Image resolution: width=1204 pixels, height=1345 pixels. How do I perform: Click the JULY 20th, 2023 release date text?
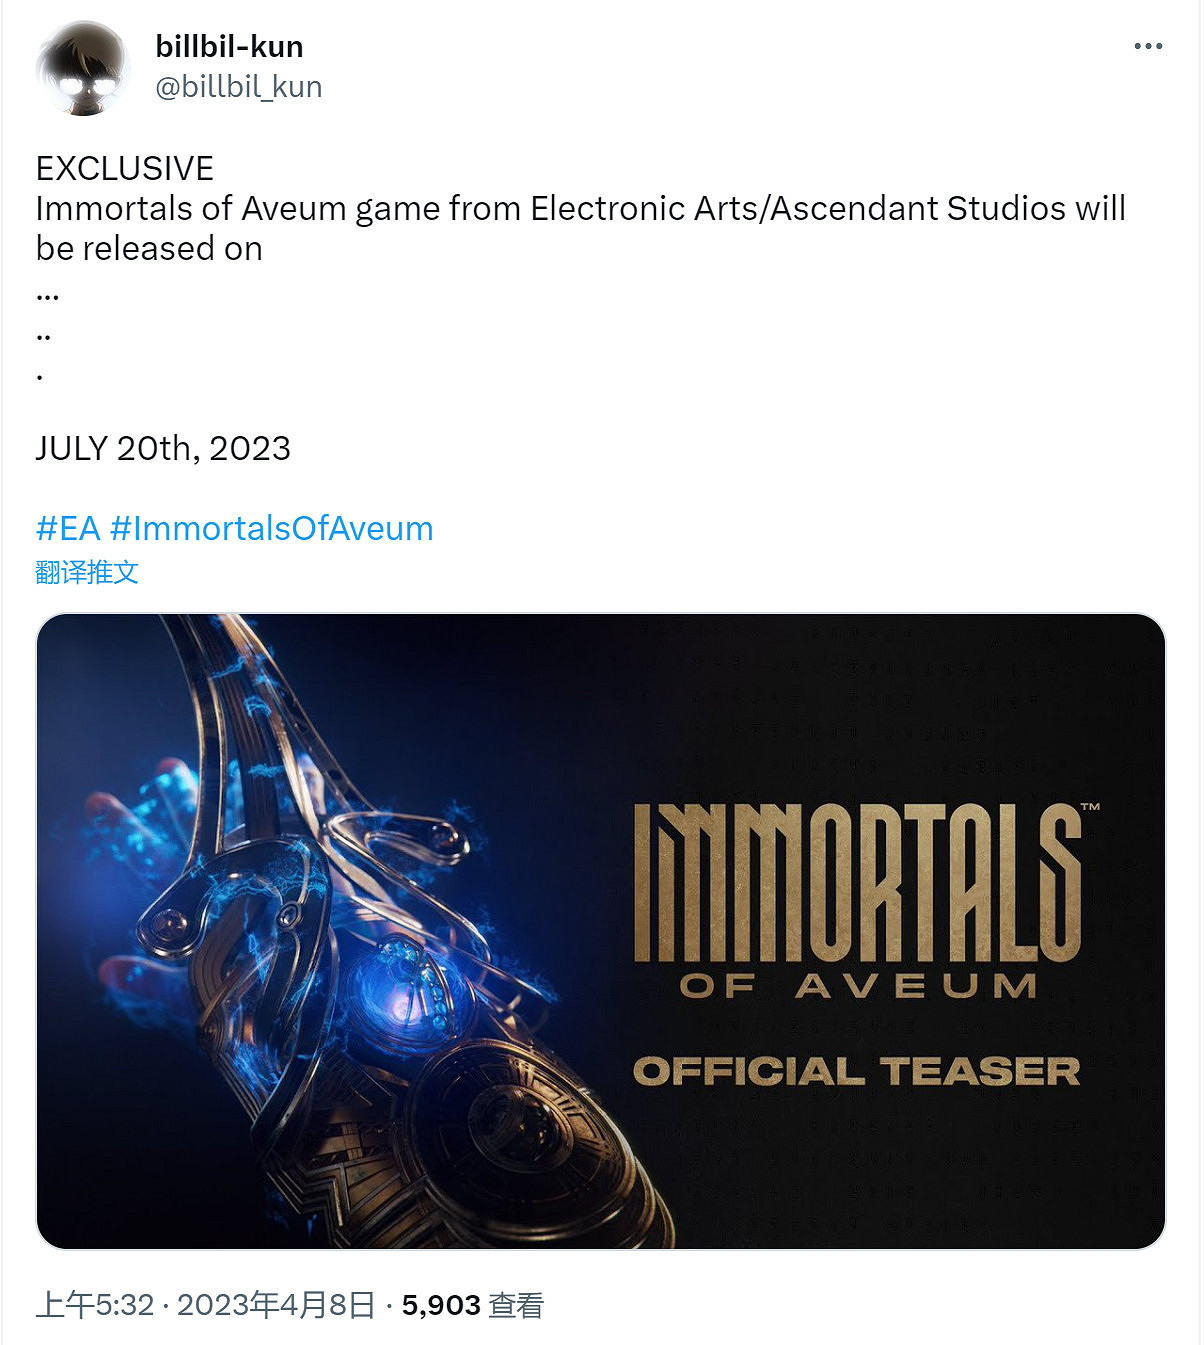point(163,448)
